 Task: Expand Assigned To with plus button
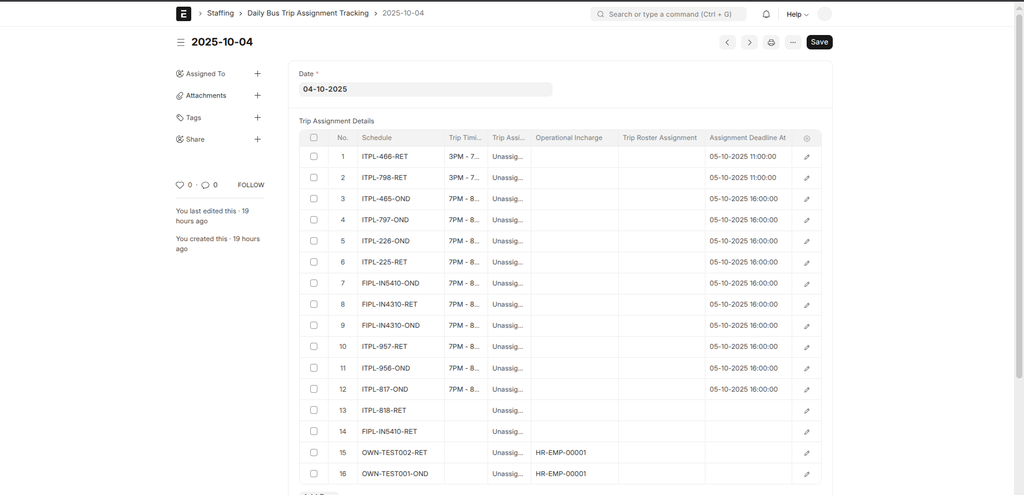tap(257, 74)
